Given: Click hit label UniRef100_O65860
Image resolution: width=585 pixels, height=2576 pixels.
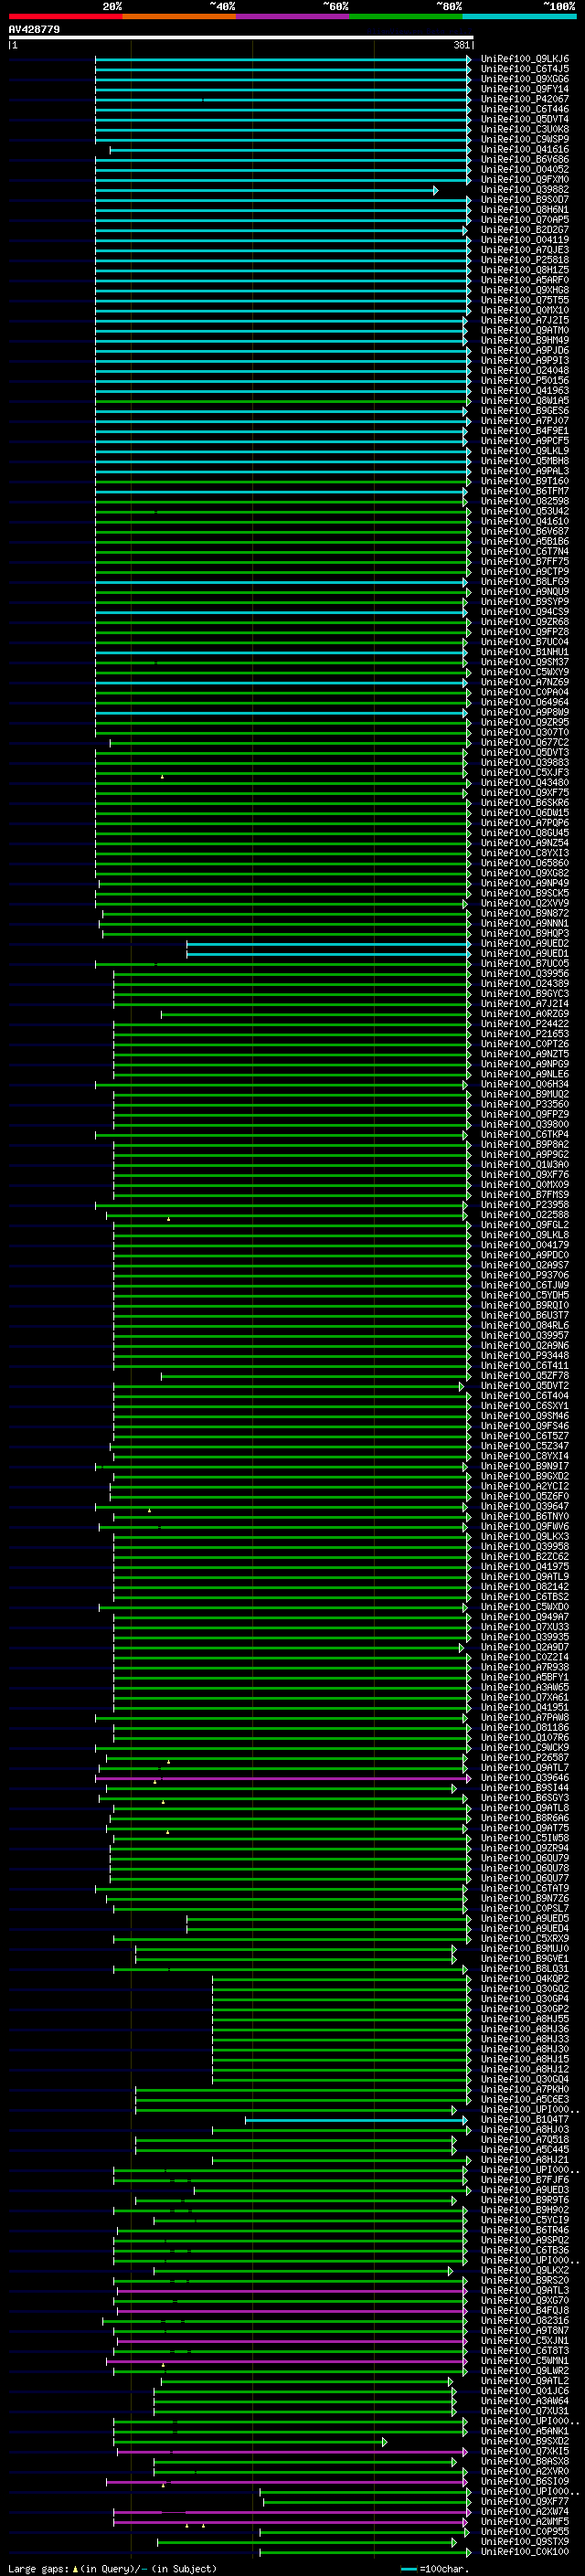Looking at the screenshot, I should pos(525,863).
